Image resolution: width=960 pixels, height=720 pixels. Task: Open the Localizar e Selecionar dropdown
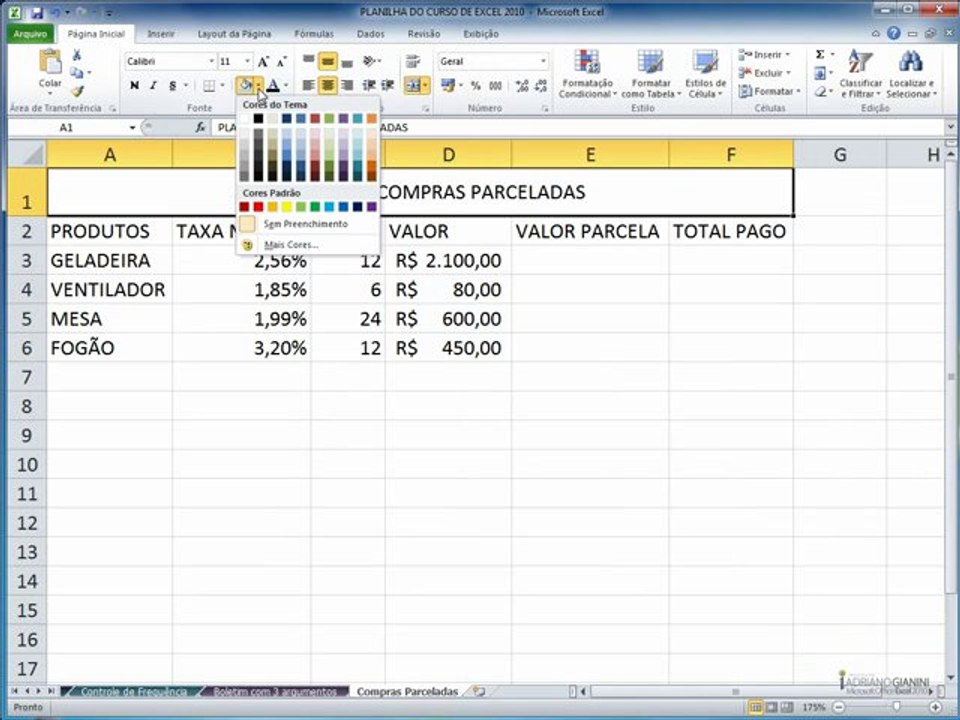pyautogui.click(x=912, y=74)
